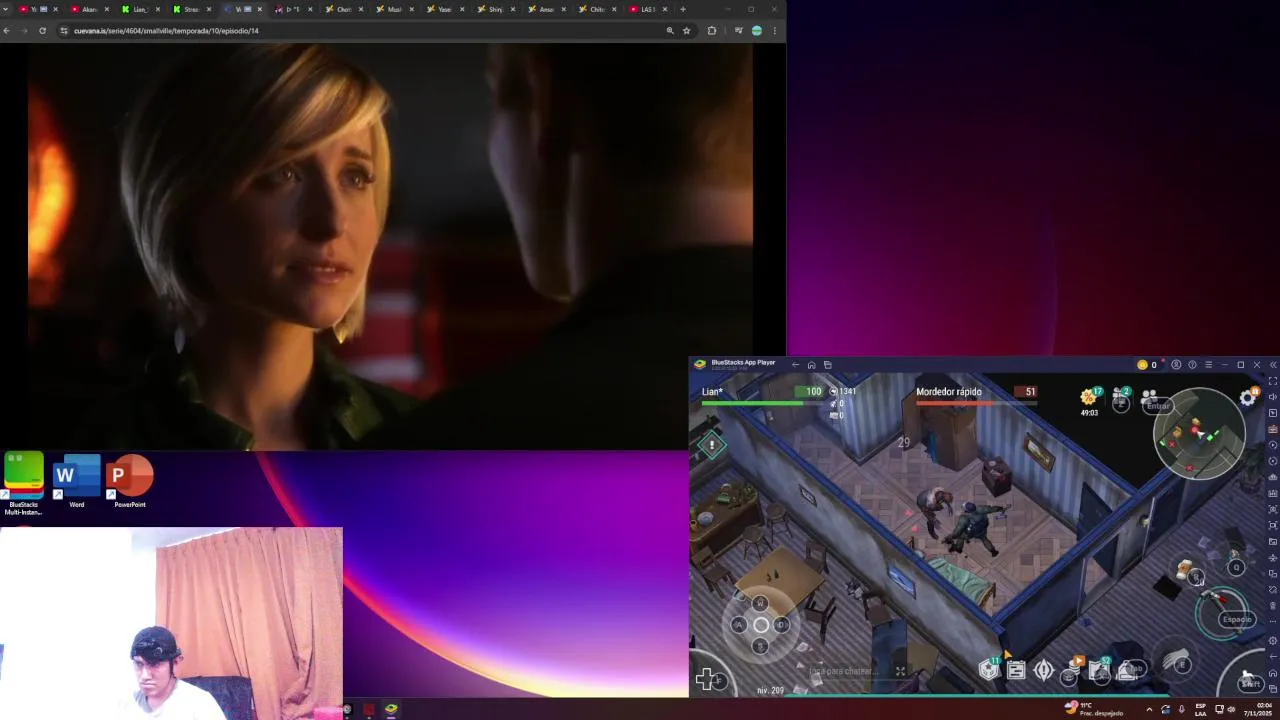This screenshot has height=720, width=1280.
Task: Click the Chrome reload button
Action: click(42, 31)
